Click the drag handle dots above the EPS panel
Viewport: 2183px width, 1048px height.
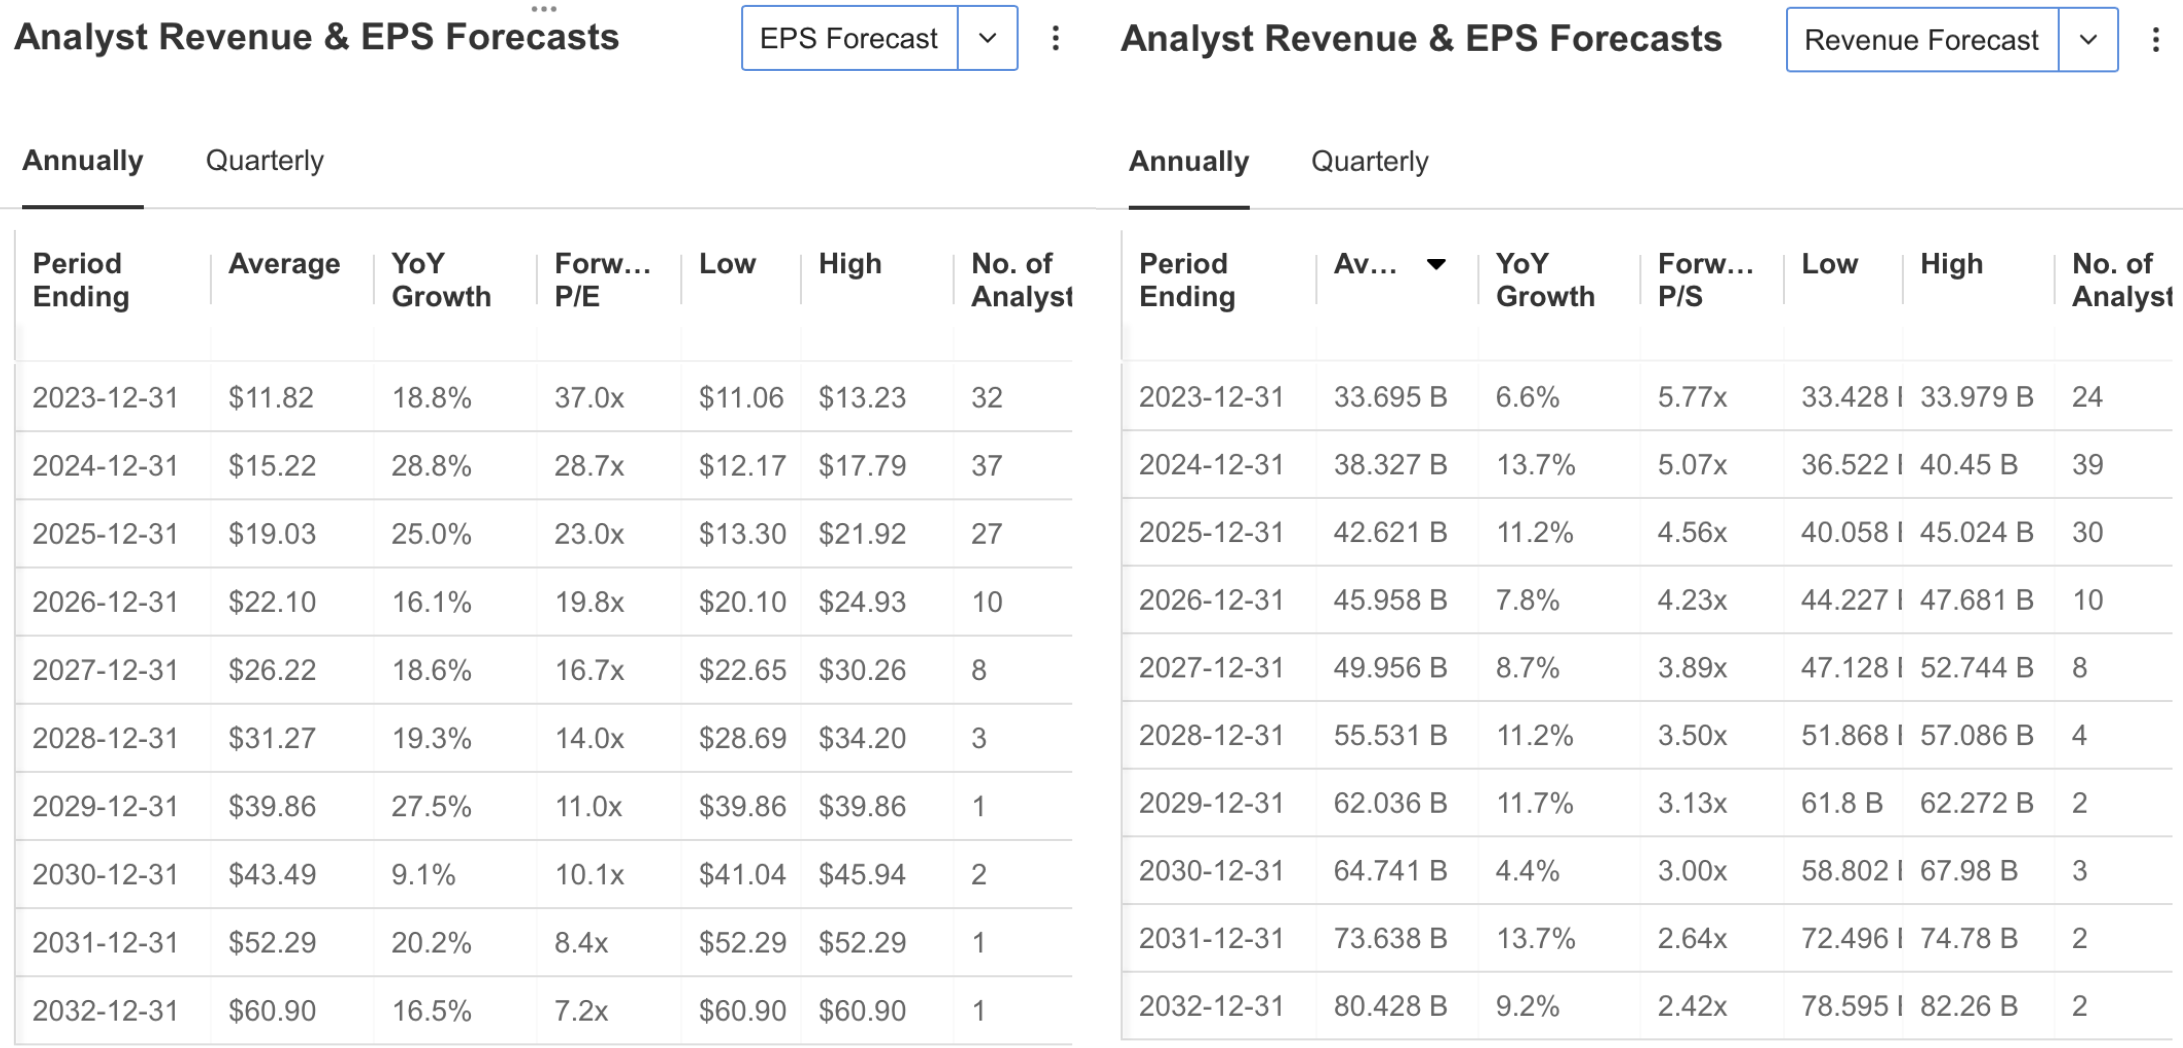[x=544, y=8]
